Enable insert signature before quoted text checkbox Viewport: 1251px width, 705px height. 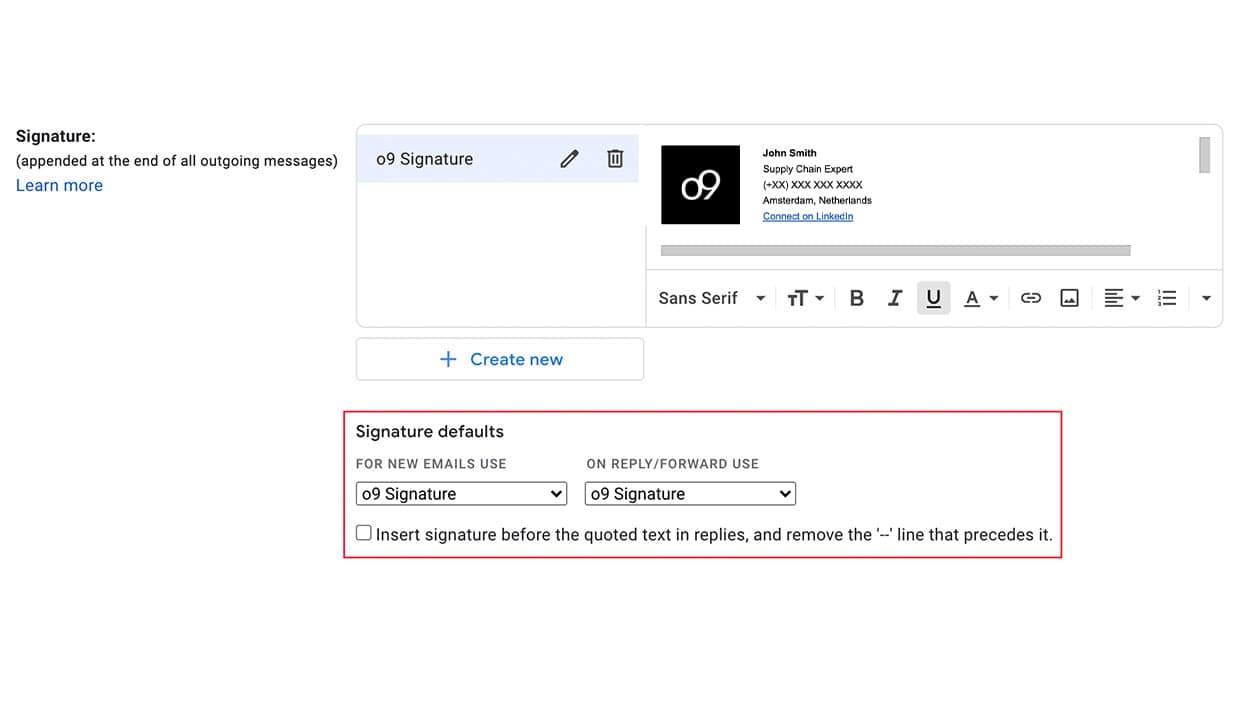pos(364,533)
